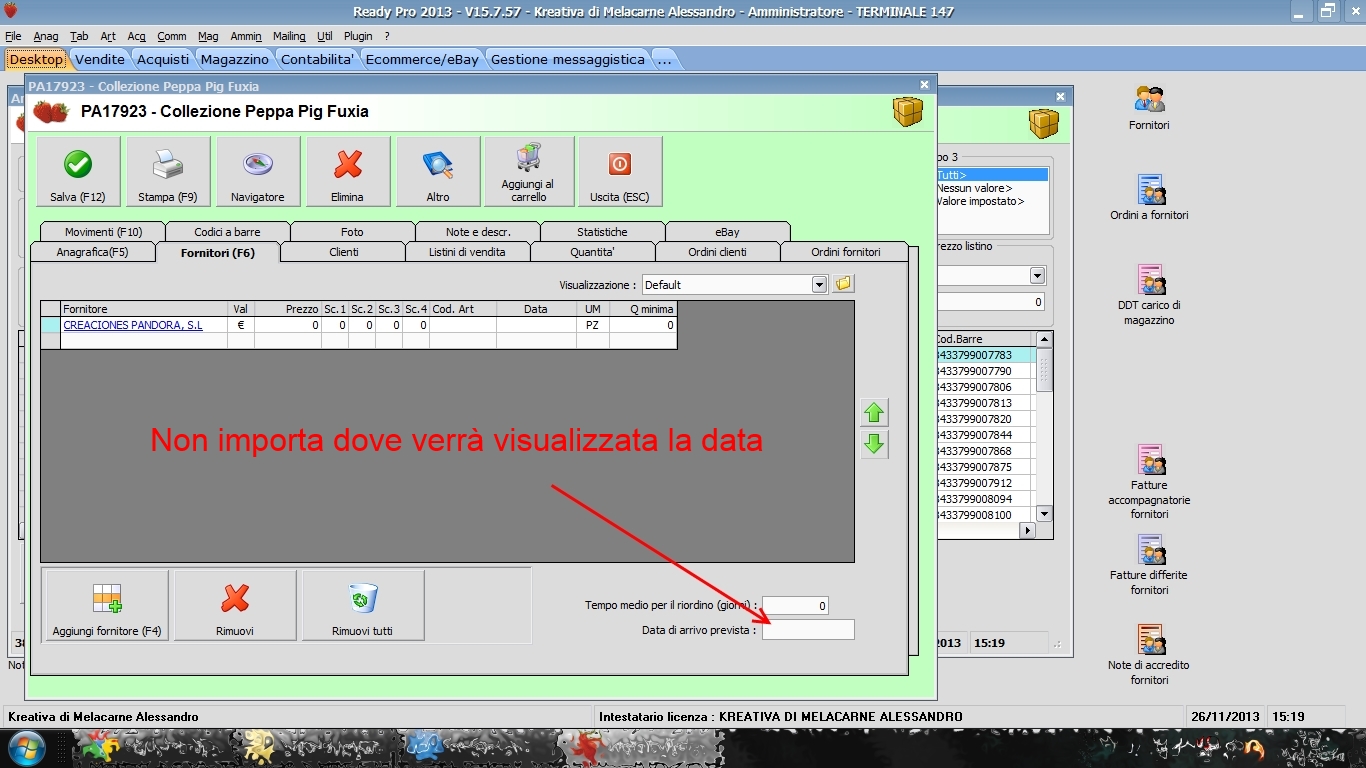Image resolution: width=1366 pixels, height=768 pixels.
Task: Switch to the Contabilita' main tab
Action: 317,59
